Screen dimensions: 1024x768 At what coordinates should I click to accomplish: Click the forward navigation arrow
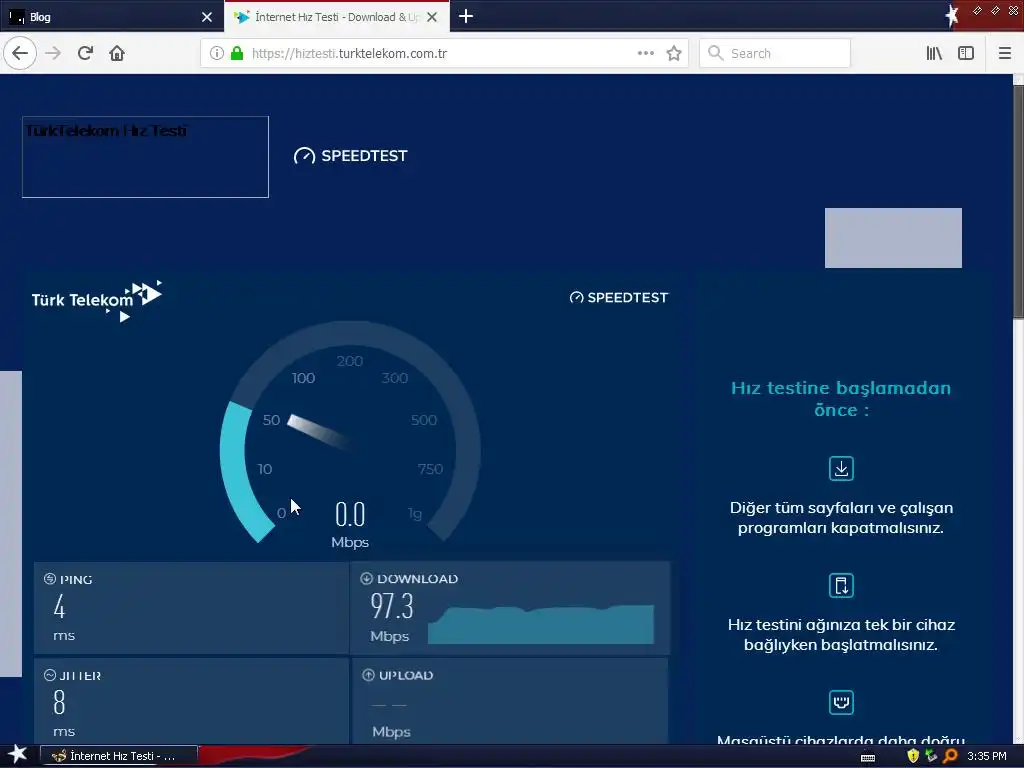pos(53,53)
